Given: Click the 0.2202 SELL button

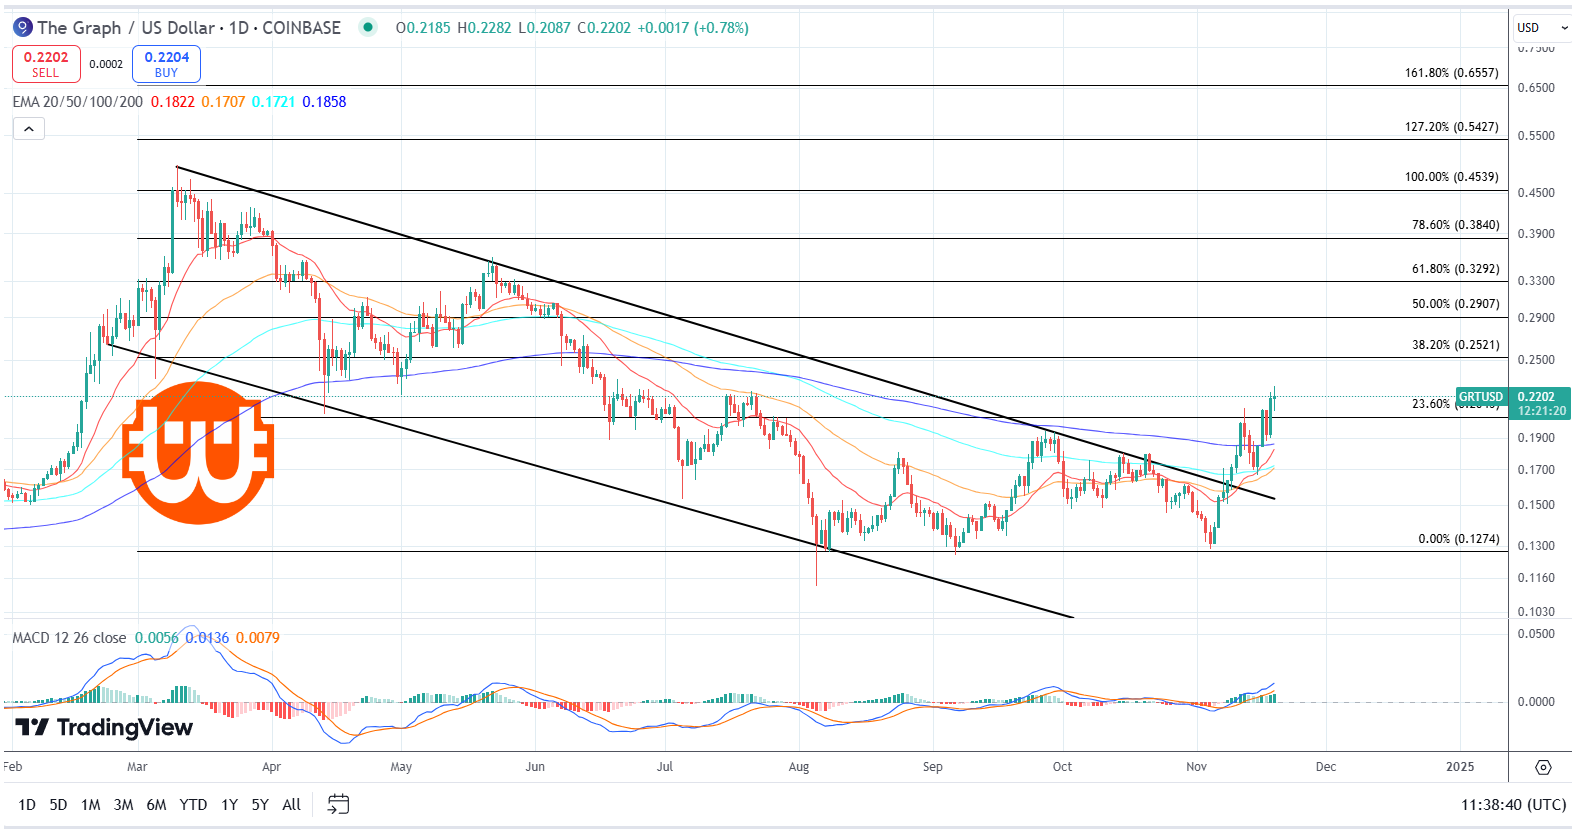Looking at the screenshot, I should (x=46, y=64).
